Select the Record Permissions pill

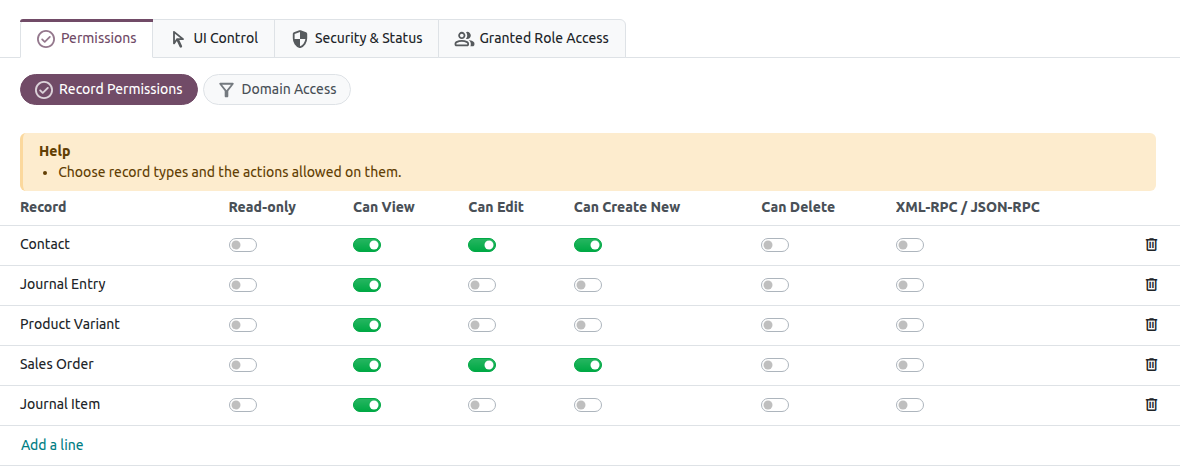point(109,89)
